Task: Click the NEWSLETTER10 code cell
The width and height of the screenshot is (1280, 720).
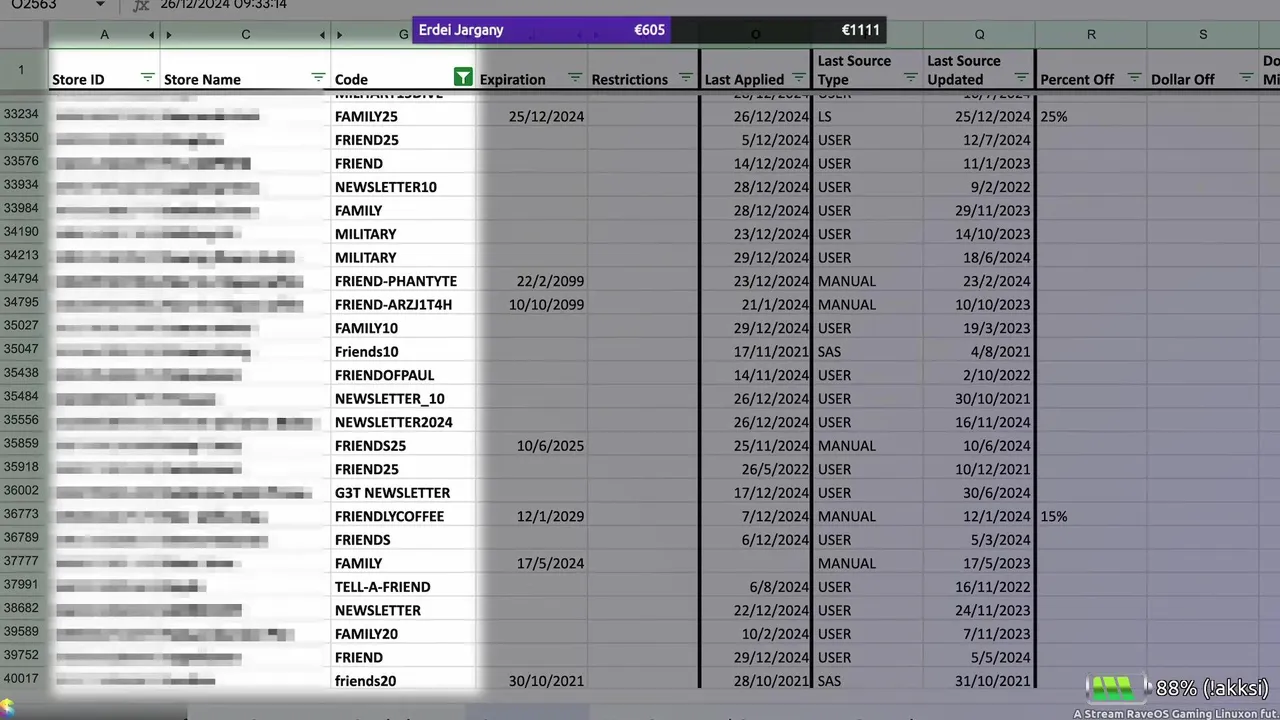Action: (403, 187)
